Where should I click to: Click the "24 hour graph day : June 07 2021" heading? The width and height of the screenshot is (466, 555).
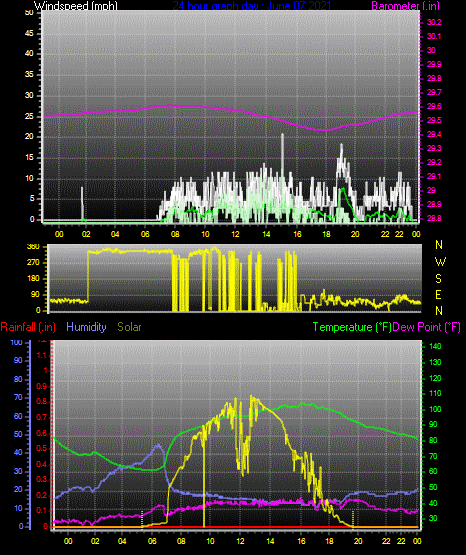click(252, 6)
